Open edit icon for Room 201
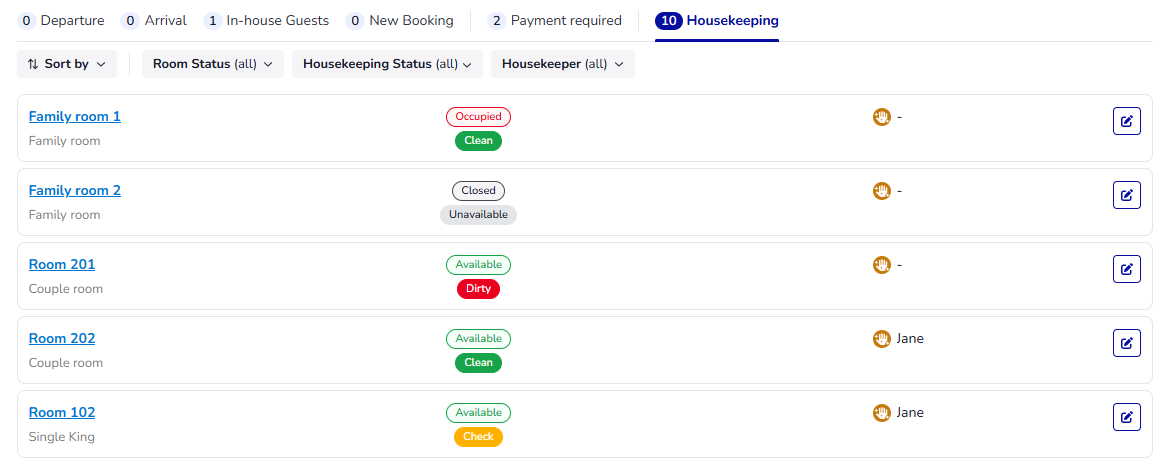Screen dimensions: 1168x470 click(1126, 269)
